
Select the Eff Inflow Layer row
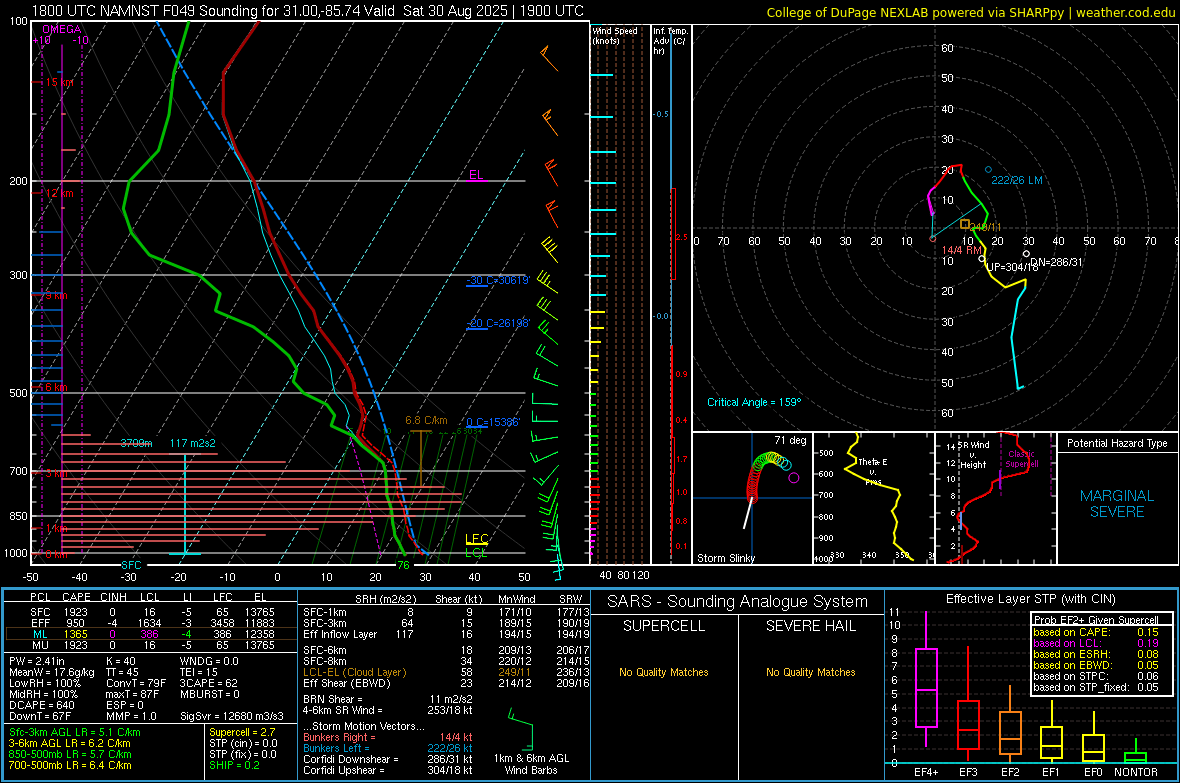(446, 634)
